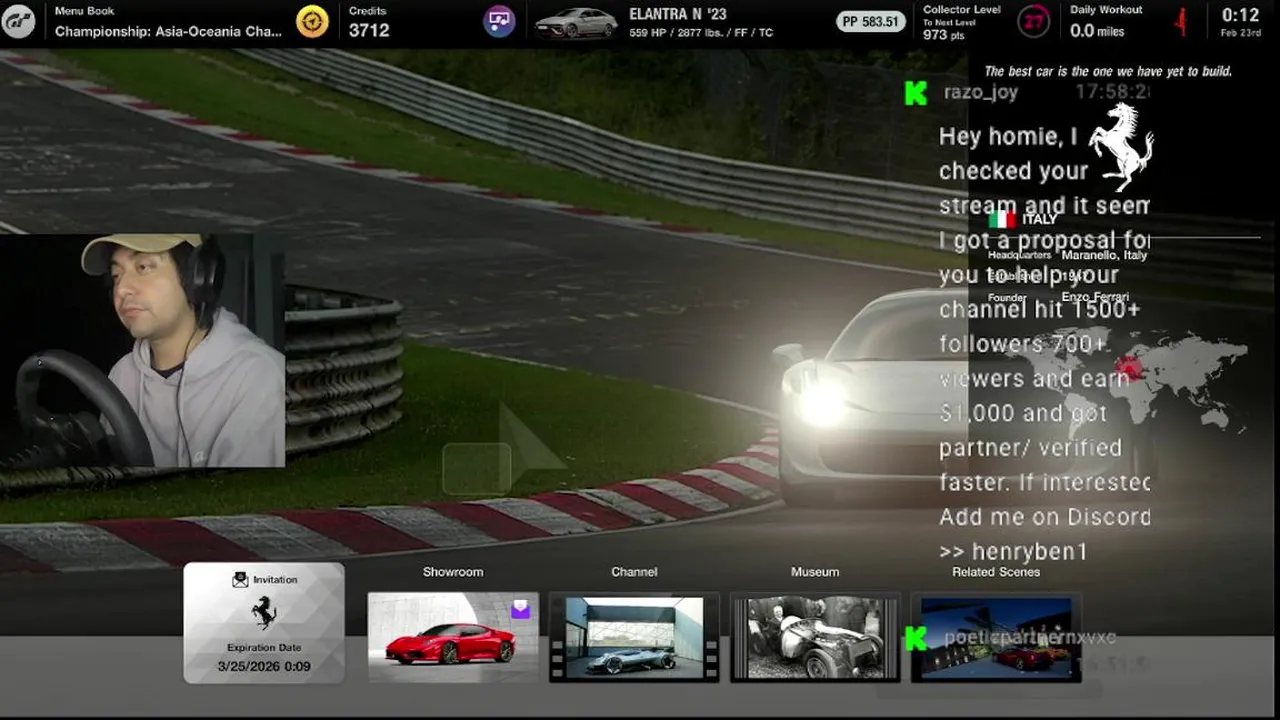Screen dimensions: 1280x720
Task: Open the Daily Workout miles panel
Action: pyautogui.click(x=1106, y=21)
